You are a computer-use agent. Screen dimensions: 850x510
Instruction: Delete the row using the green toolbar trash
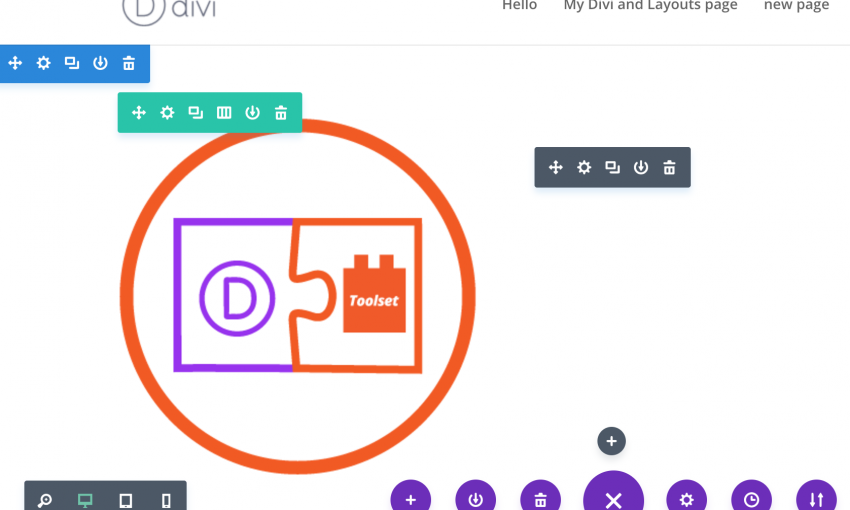pyautogui.click(x=281, y=112)
